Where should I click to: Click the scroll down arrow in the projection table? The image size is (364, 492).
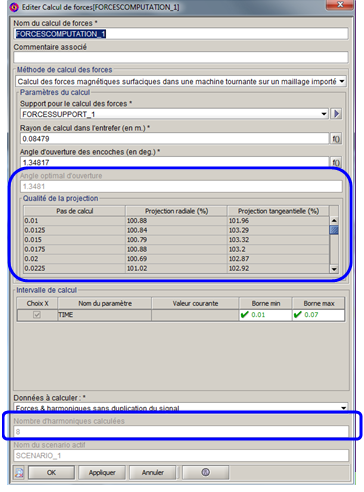334,269
